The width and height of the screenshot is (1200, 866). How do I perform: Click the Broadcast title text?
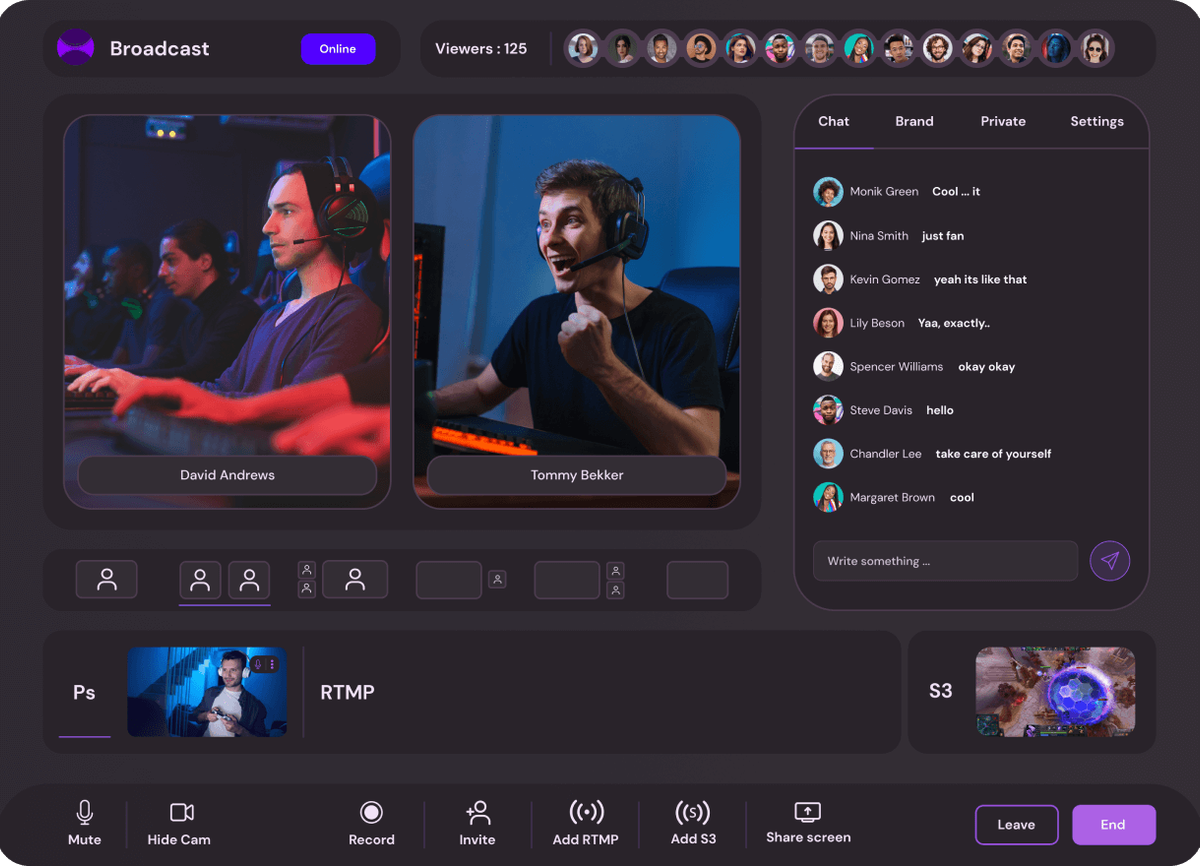point(159,48)
